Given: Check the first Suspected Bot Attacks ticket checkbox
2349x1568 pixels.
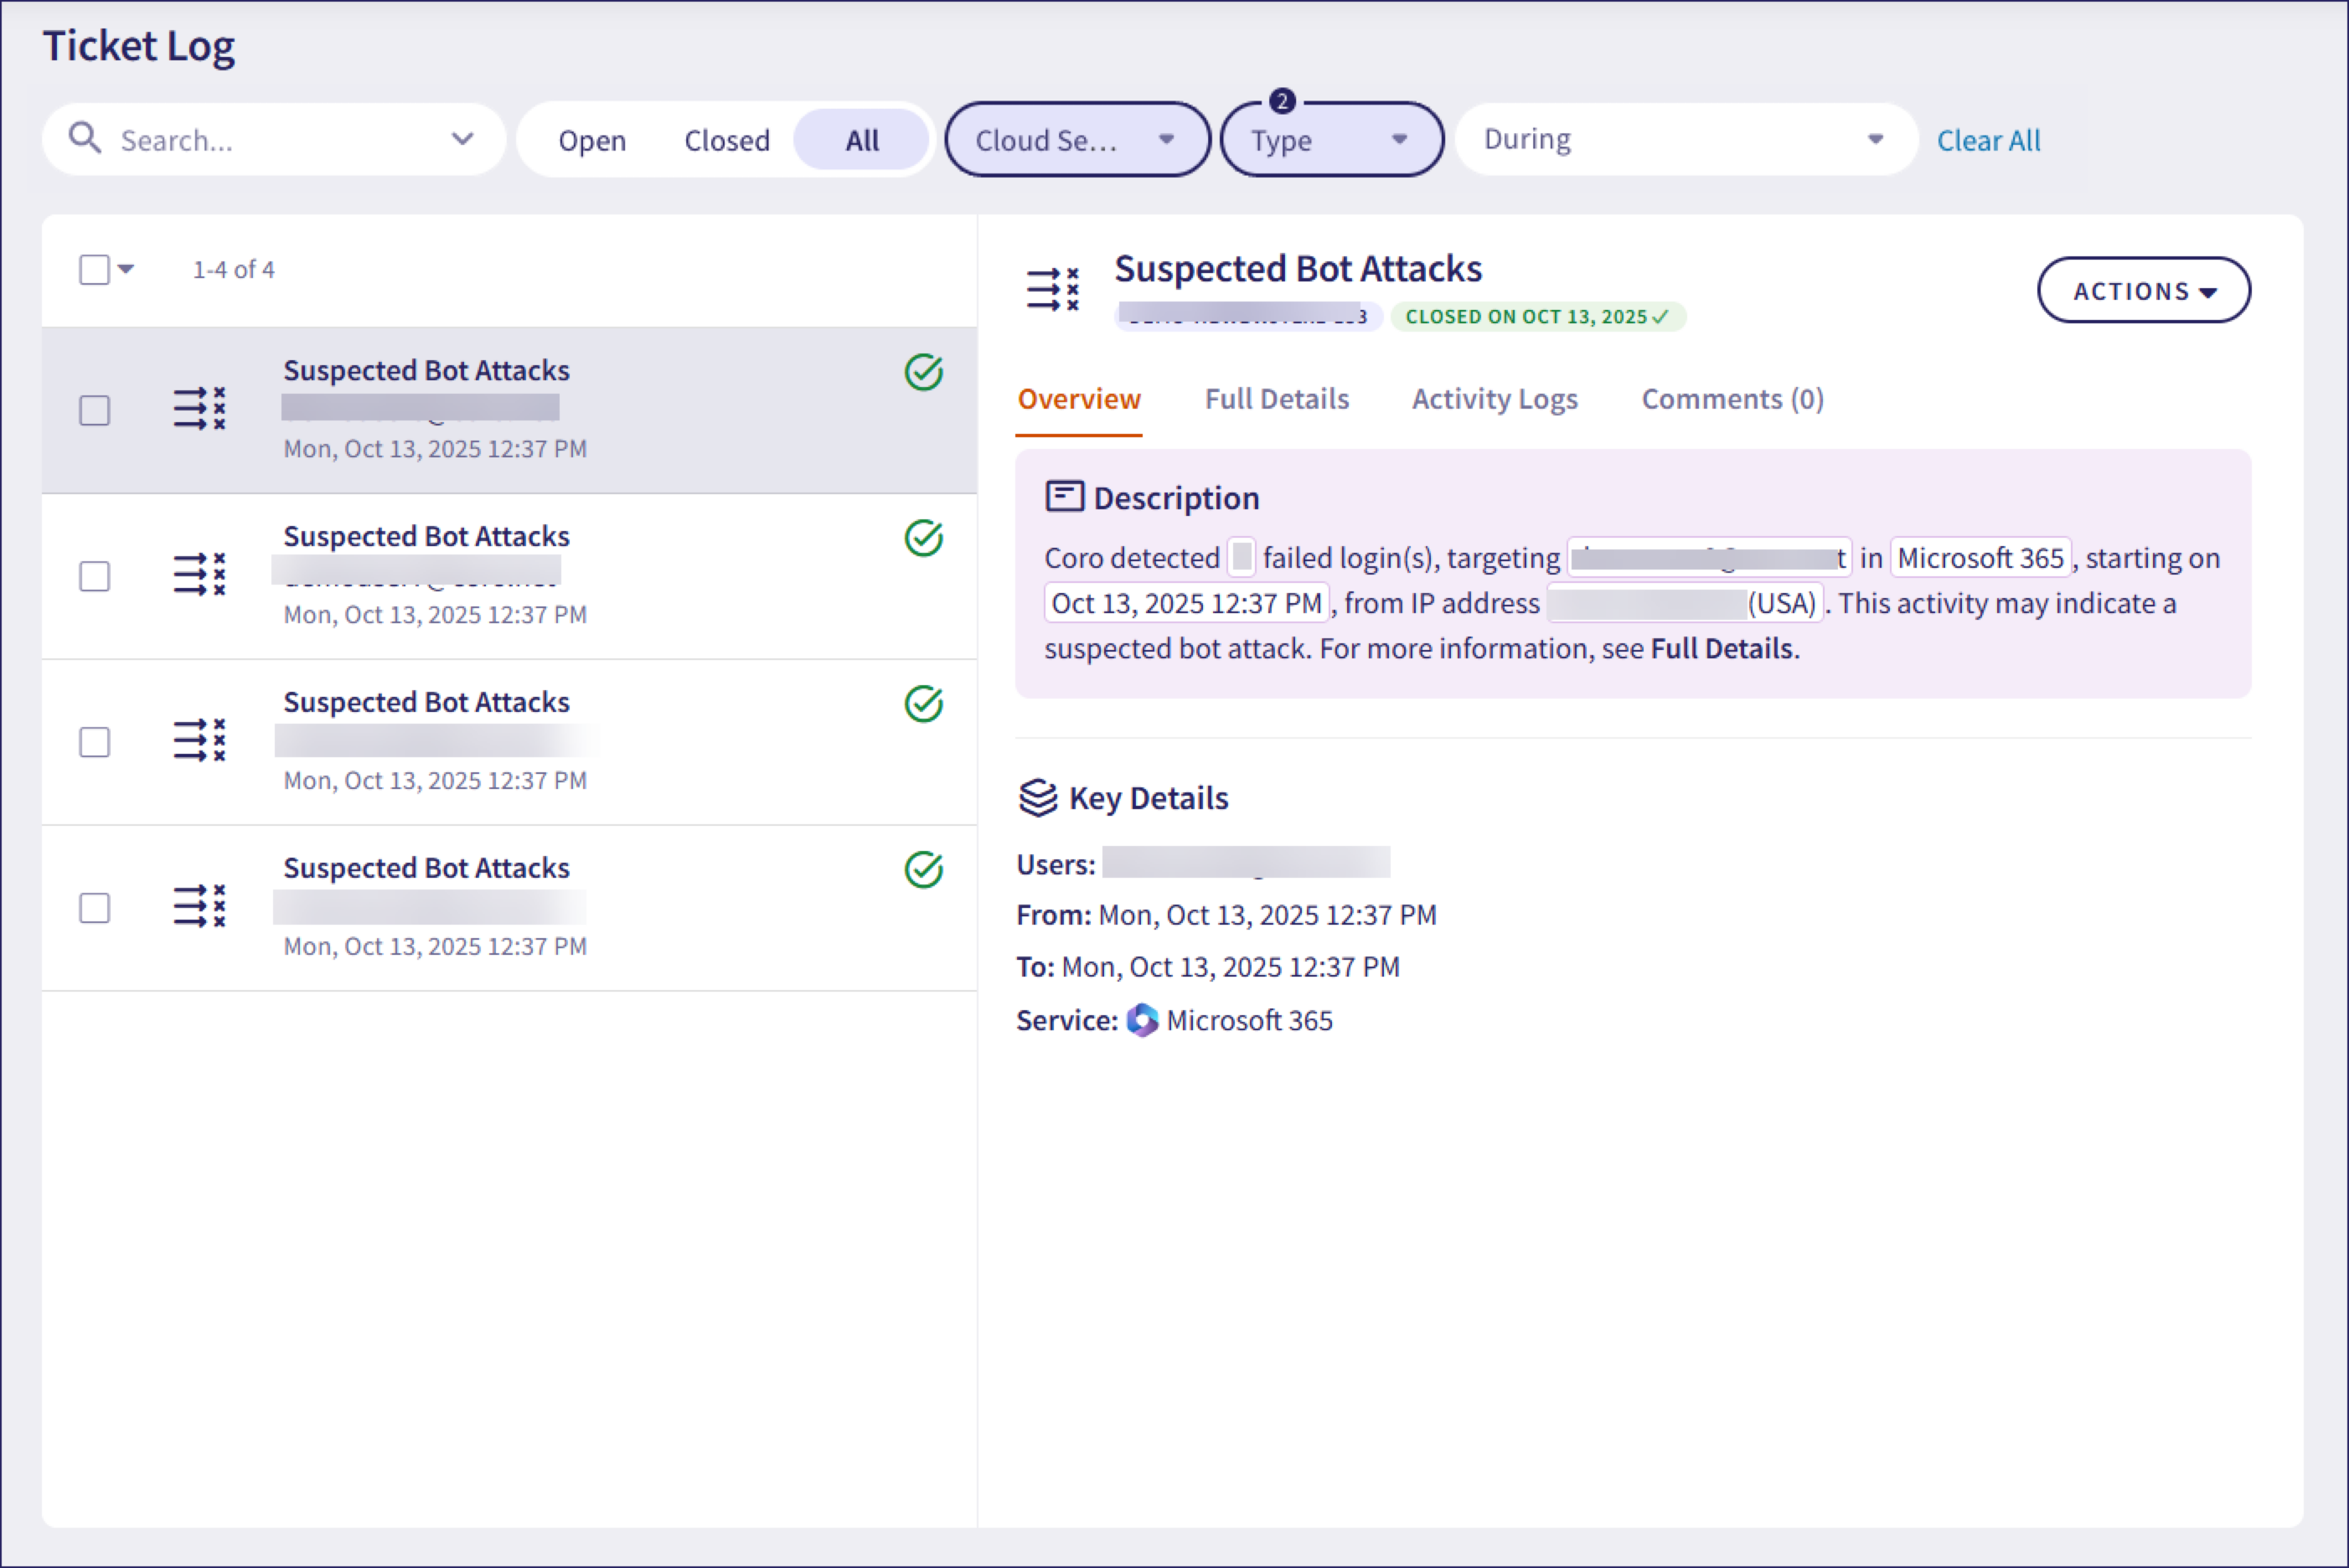Looking at the screenshot, I should (94, 410).
